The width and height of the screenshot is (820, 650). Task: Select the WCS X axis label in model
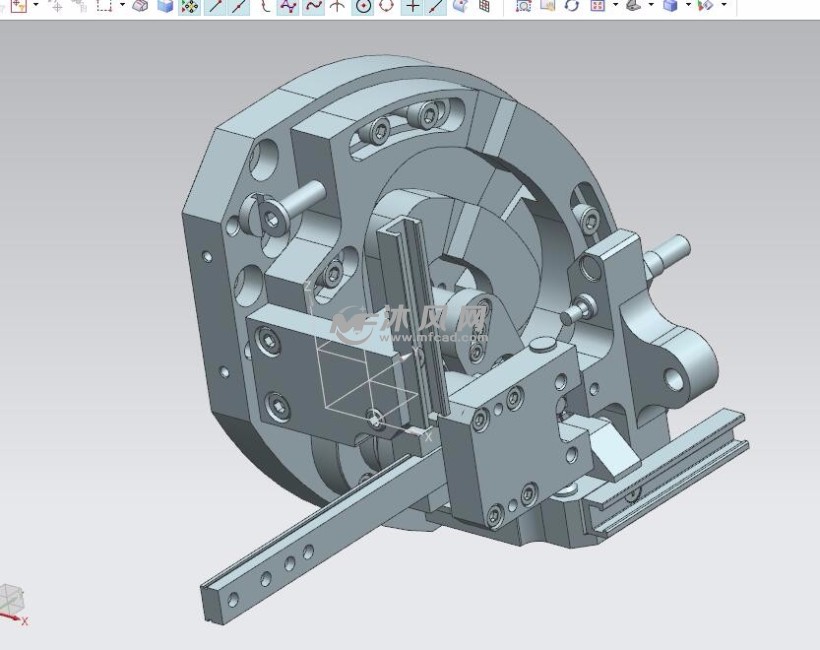(428, 436)
